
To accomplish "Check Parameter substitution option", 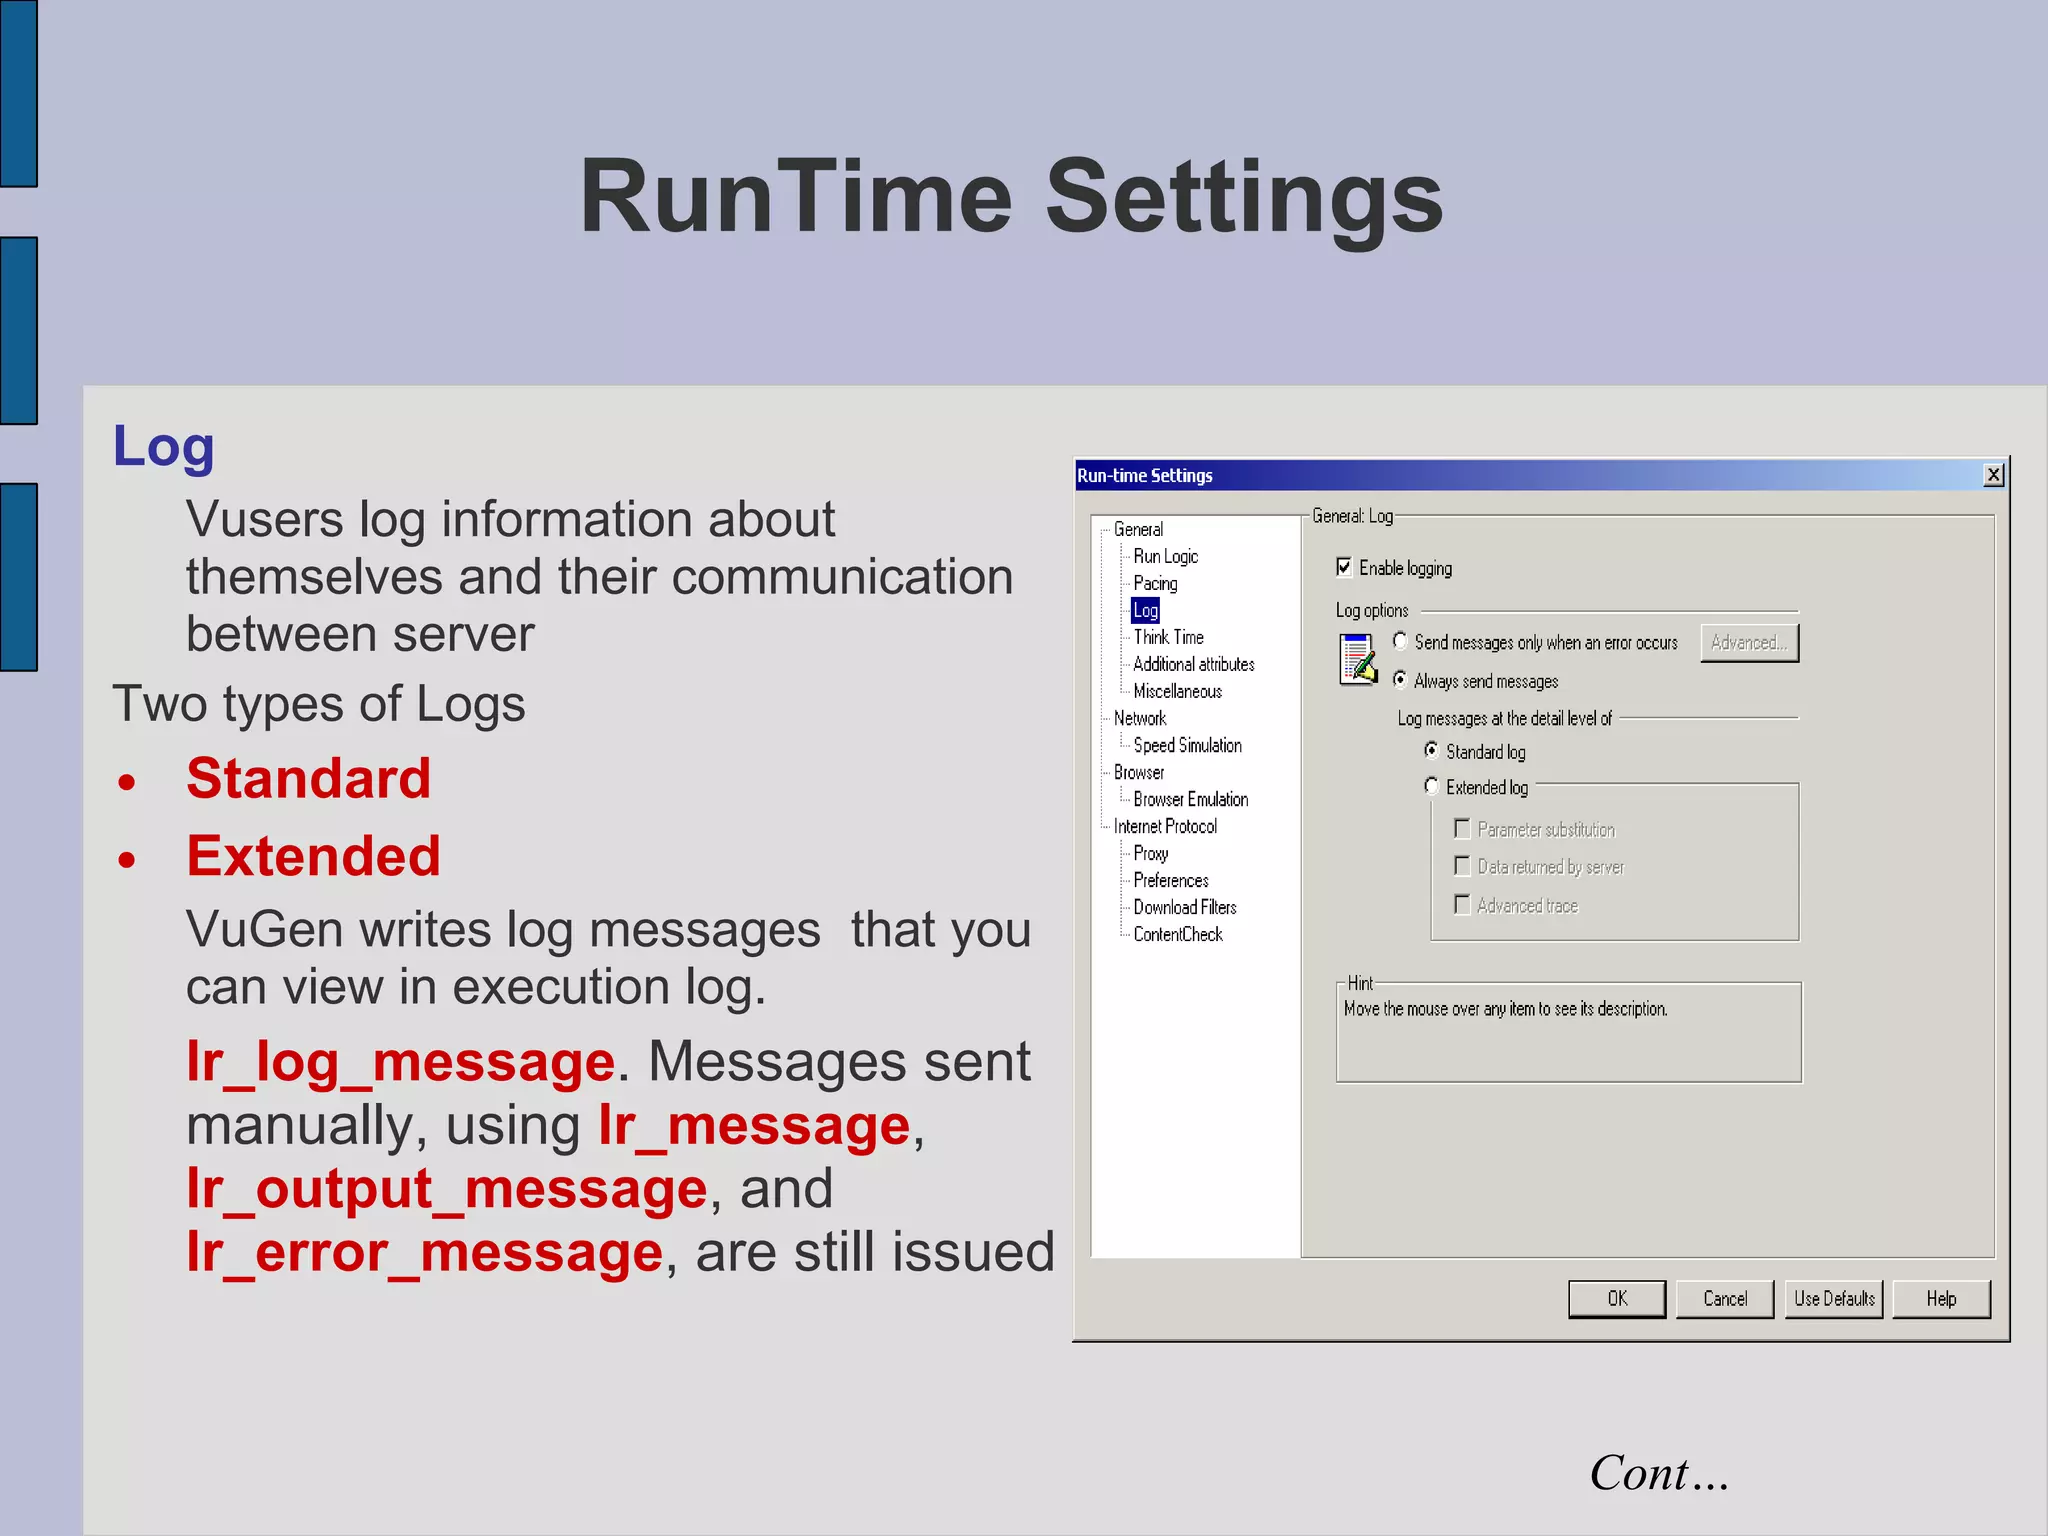I will pos(1462,828).
